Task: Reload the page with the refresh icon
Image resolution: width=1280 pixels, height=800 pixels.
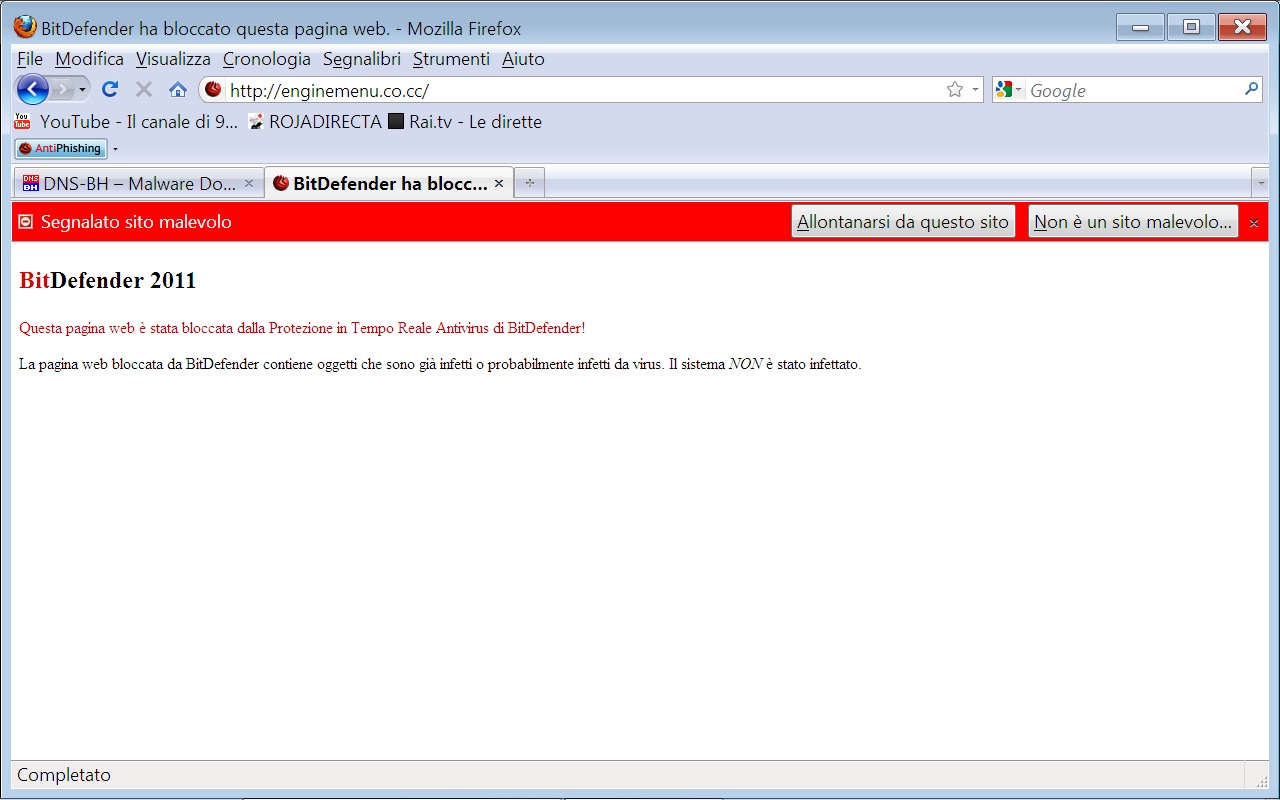Action: [x=110, y=90]
